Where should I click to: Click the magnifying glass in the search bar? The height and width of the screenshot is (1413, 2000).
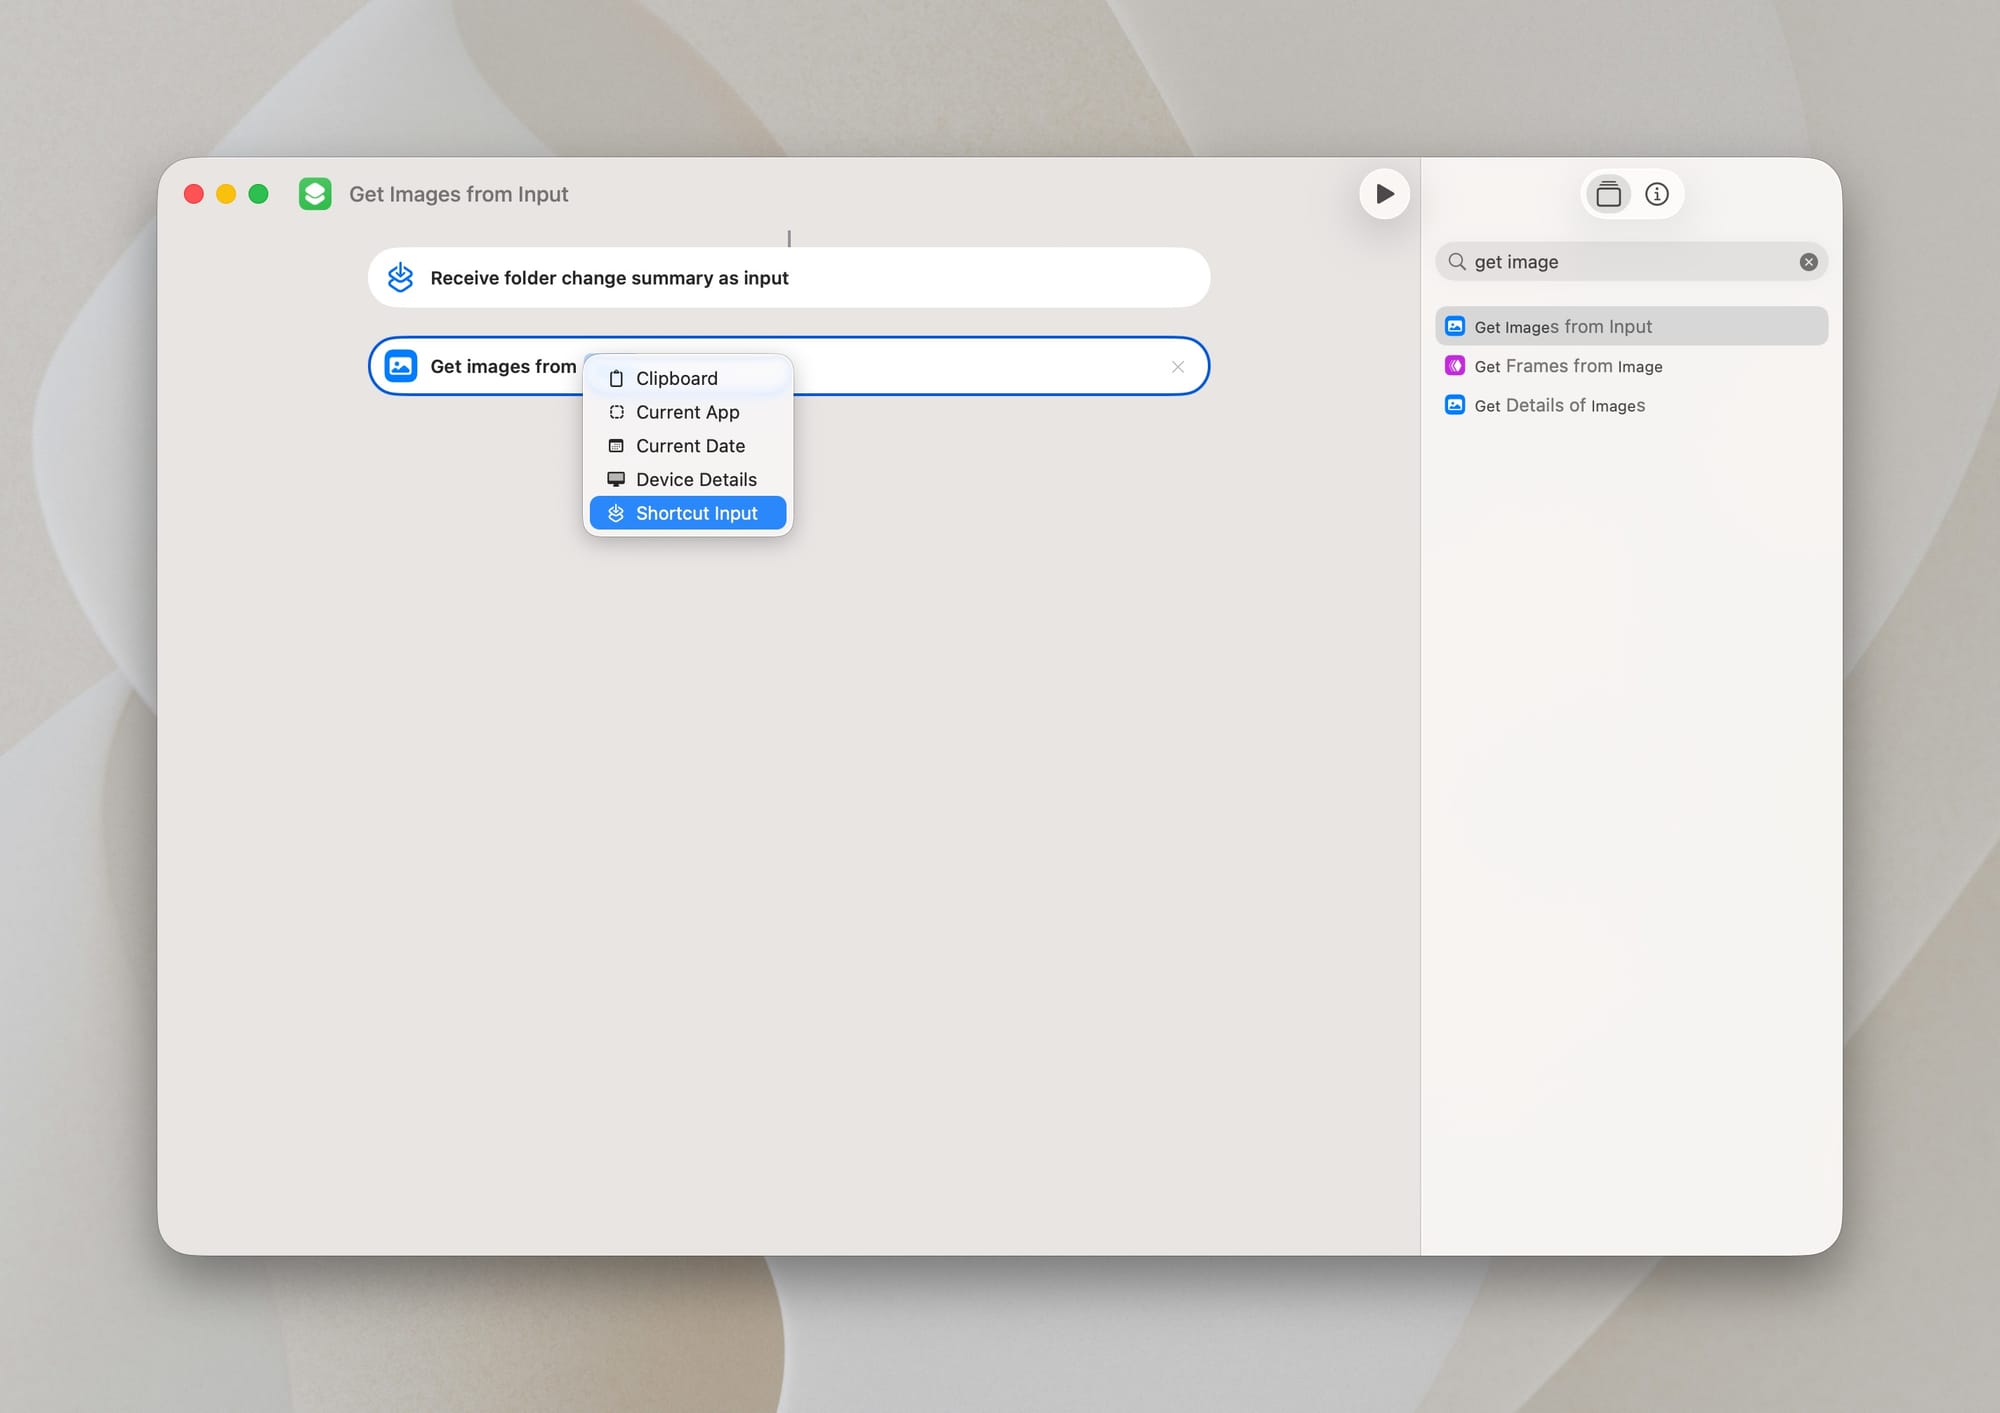pos(1458,261)
